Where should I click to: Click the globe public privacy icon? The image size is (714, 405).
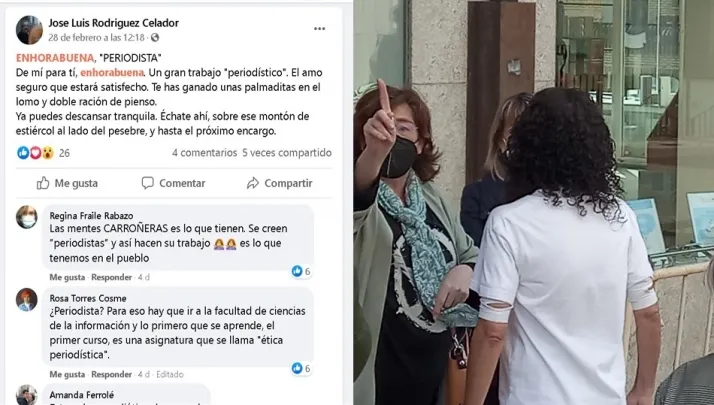[x=155, y=38]
